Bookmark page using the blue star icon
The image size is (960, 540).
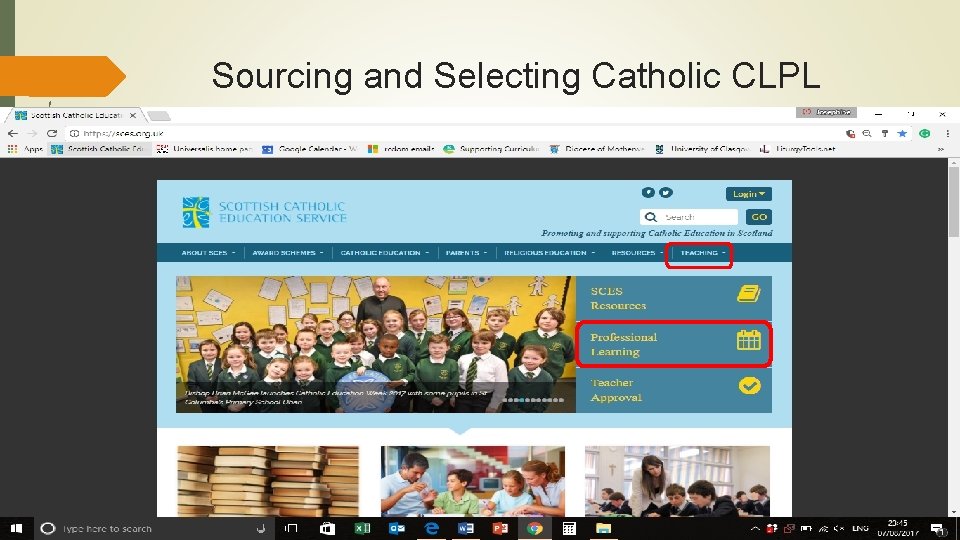click(x=902, y=133)
